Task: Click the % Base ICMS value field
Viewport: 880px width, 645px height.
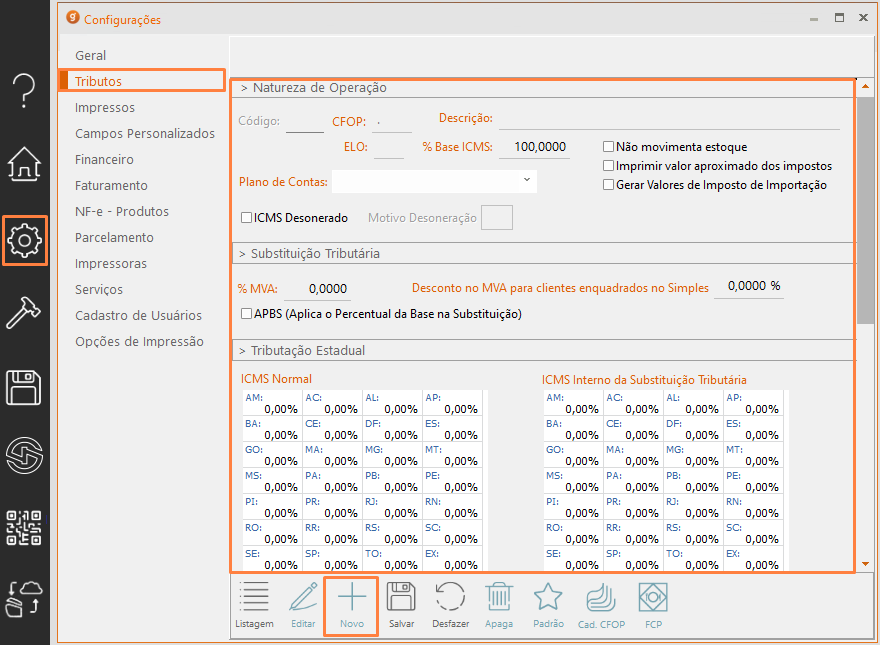Action: click(534, 148)
